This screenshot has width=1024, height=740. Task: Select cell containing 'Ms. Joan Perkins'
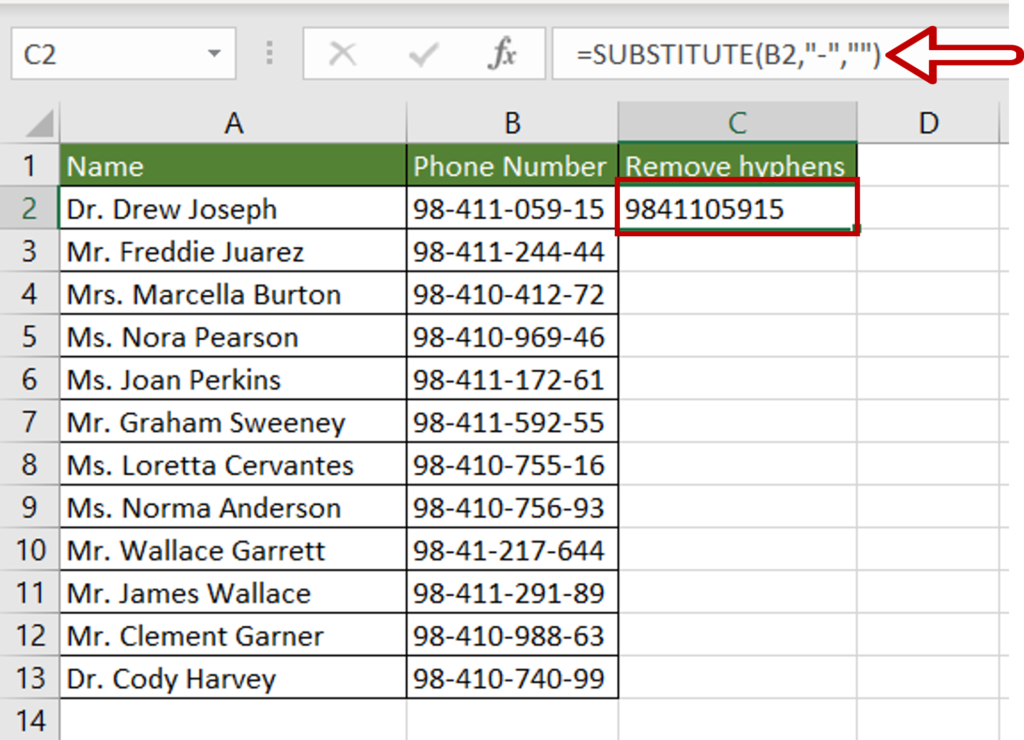(x=233, y=379)
